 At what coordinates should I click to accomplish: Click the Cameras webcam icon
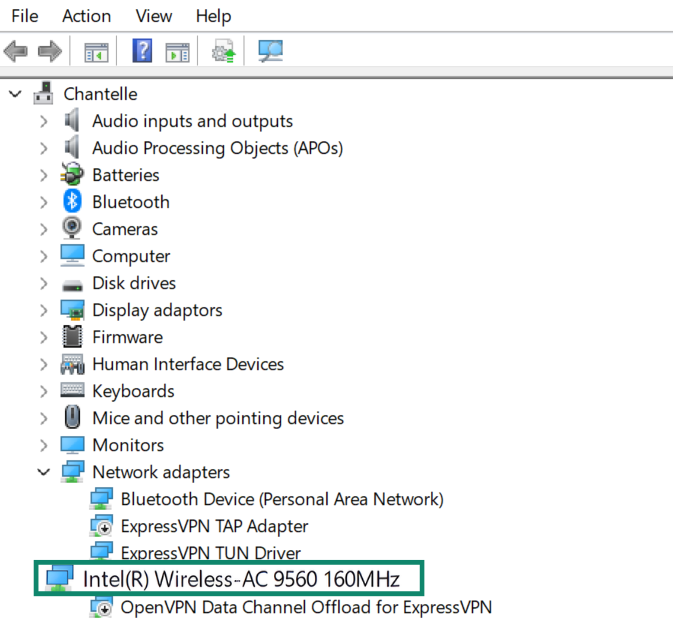click(72, 228)
